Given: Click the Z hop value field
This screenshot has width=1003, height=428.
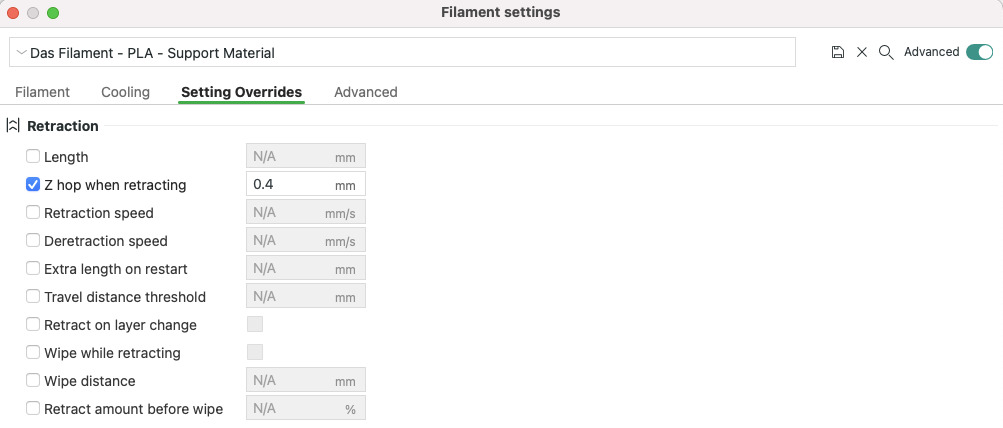Looking at the screenshot, I should pyautogui.click(x=290, y=184).
